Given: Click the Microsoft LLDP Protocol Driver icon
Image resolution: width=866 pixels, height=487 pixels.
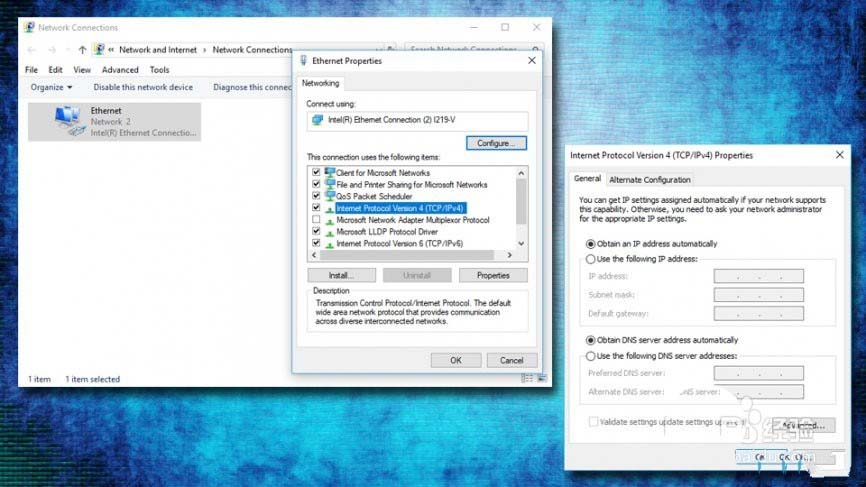Looking at the screenshot, I should (x=330, y=232).
